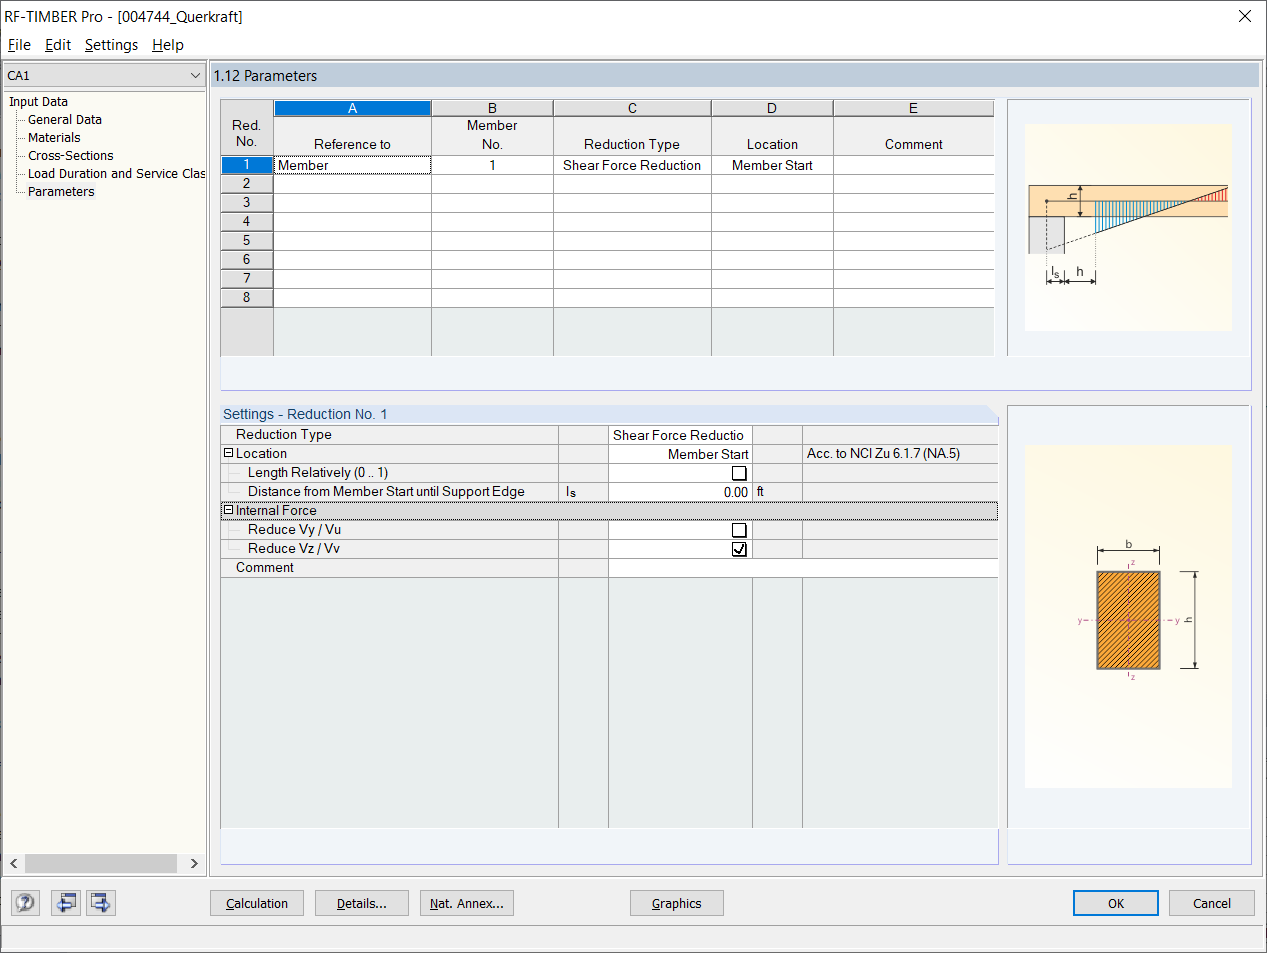Open the Details dialog
1267x953 pixels.
(361, 902)
